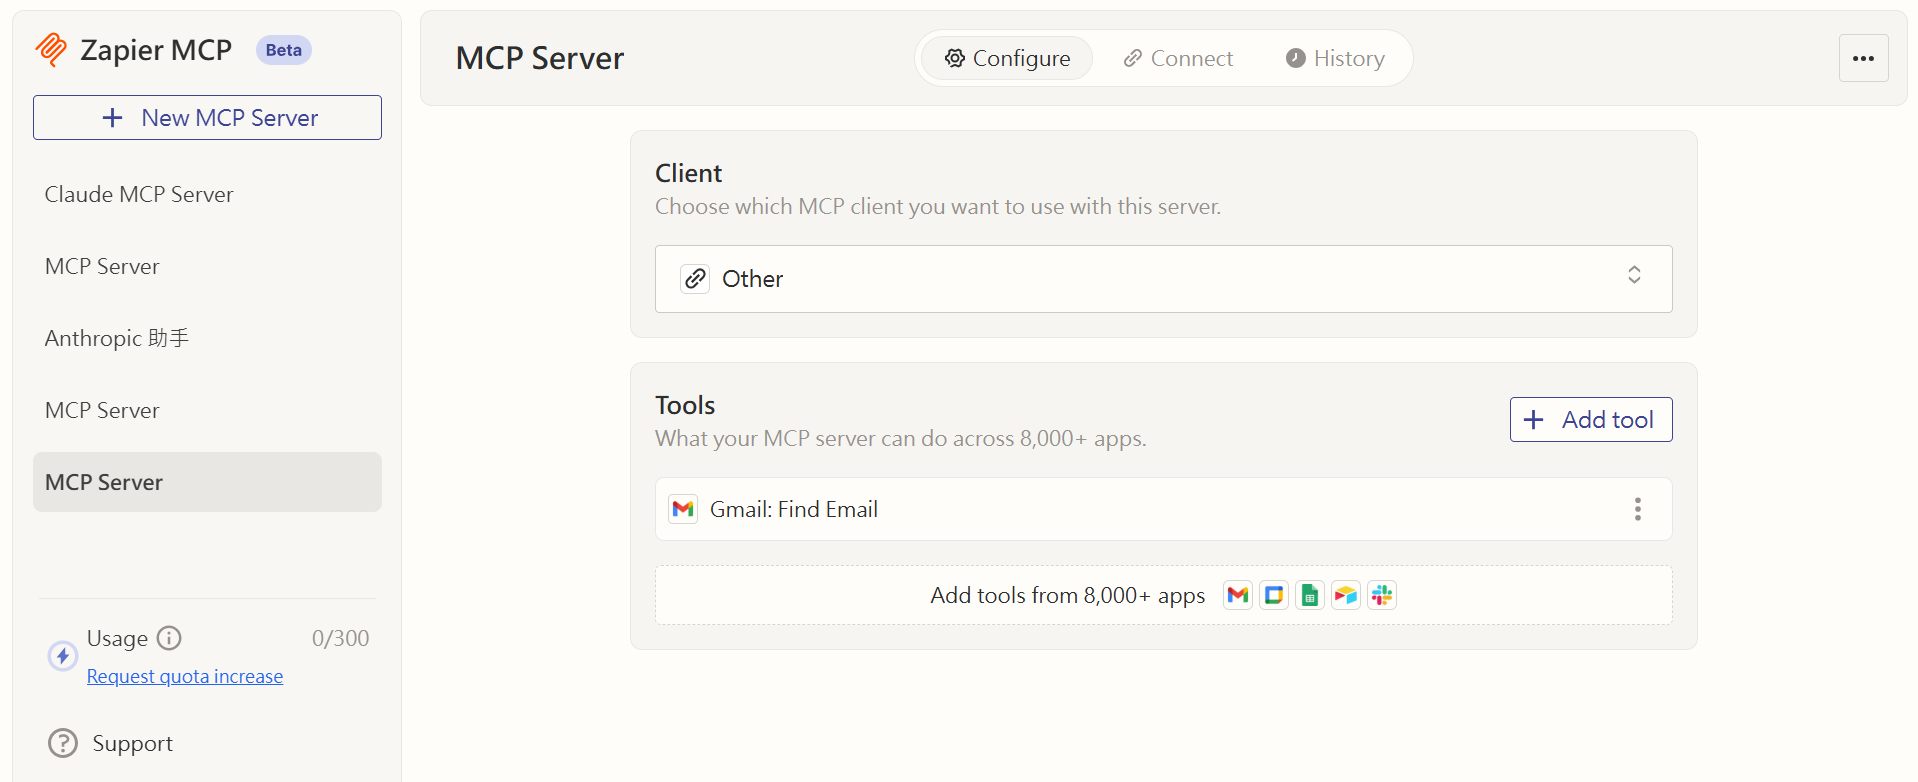The image size is (1918, 782).
Task: Select the Configure tab
Action: point(1007,58)
